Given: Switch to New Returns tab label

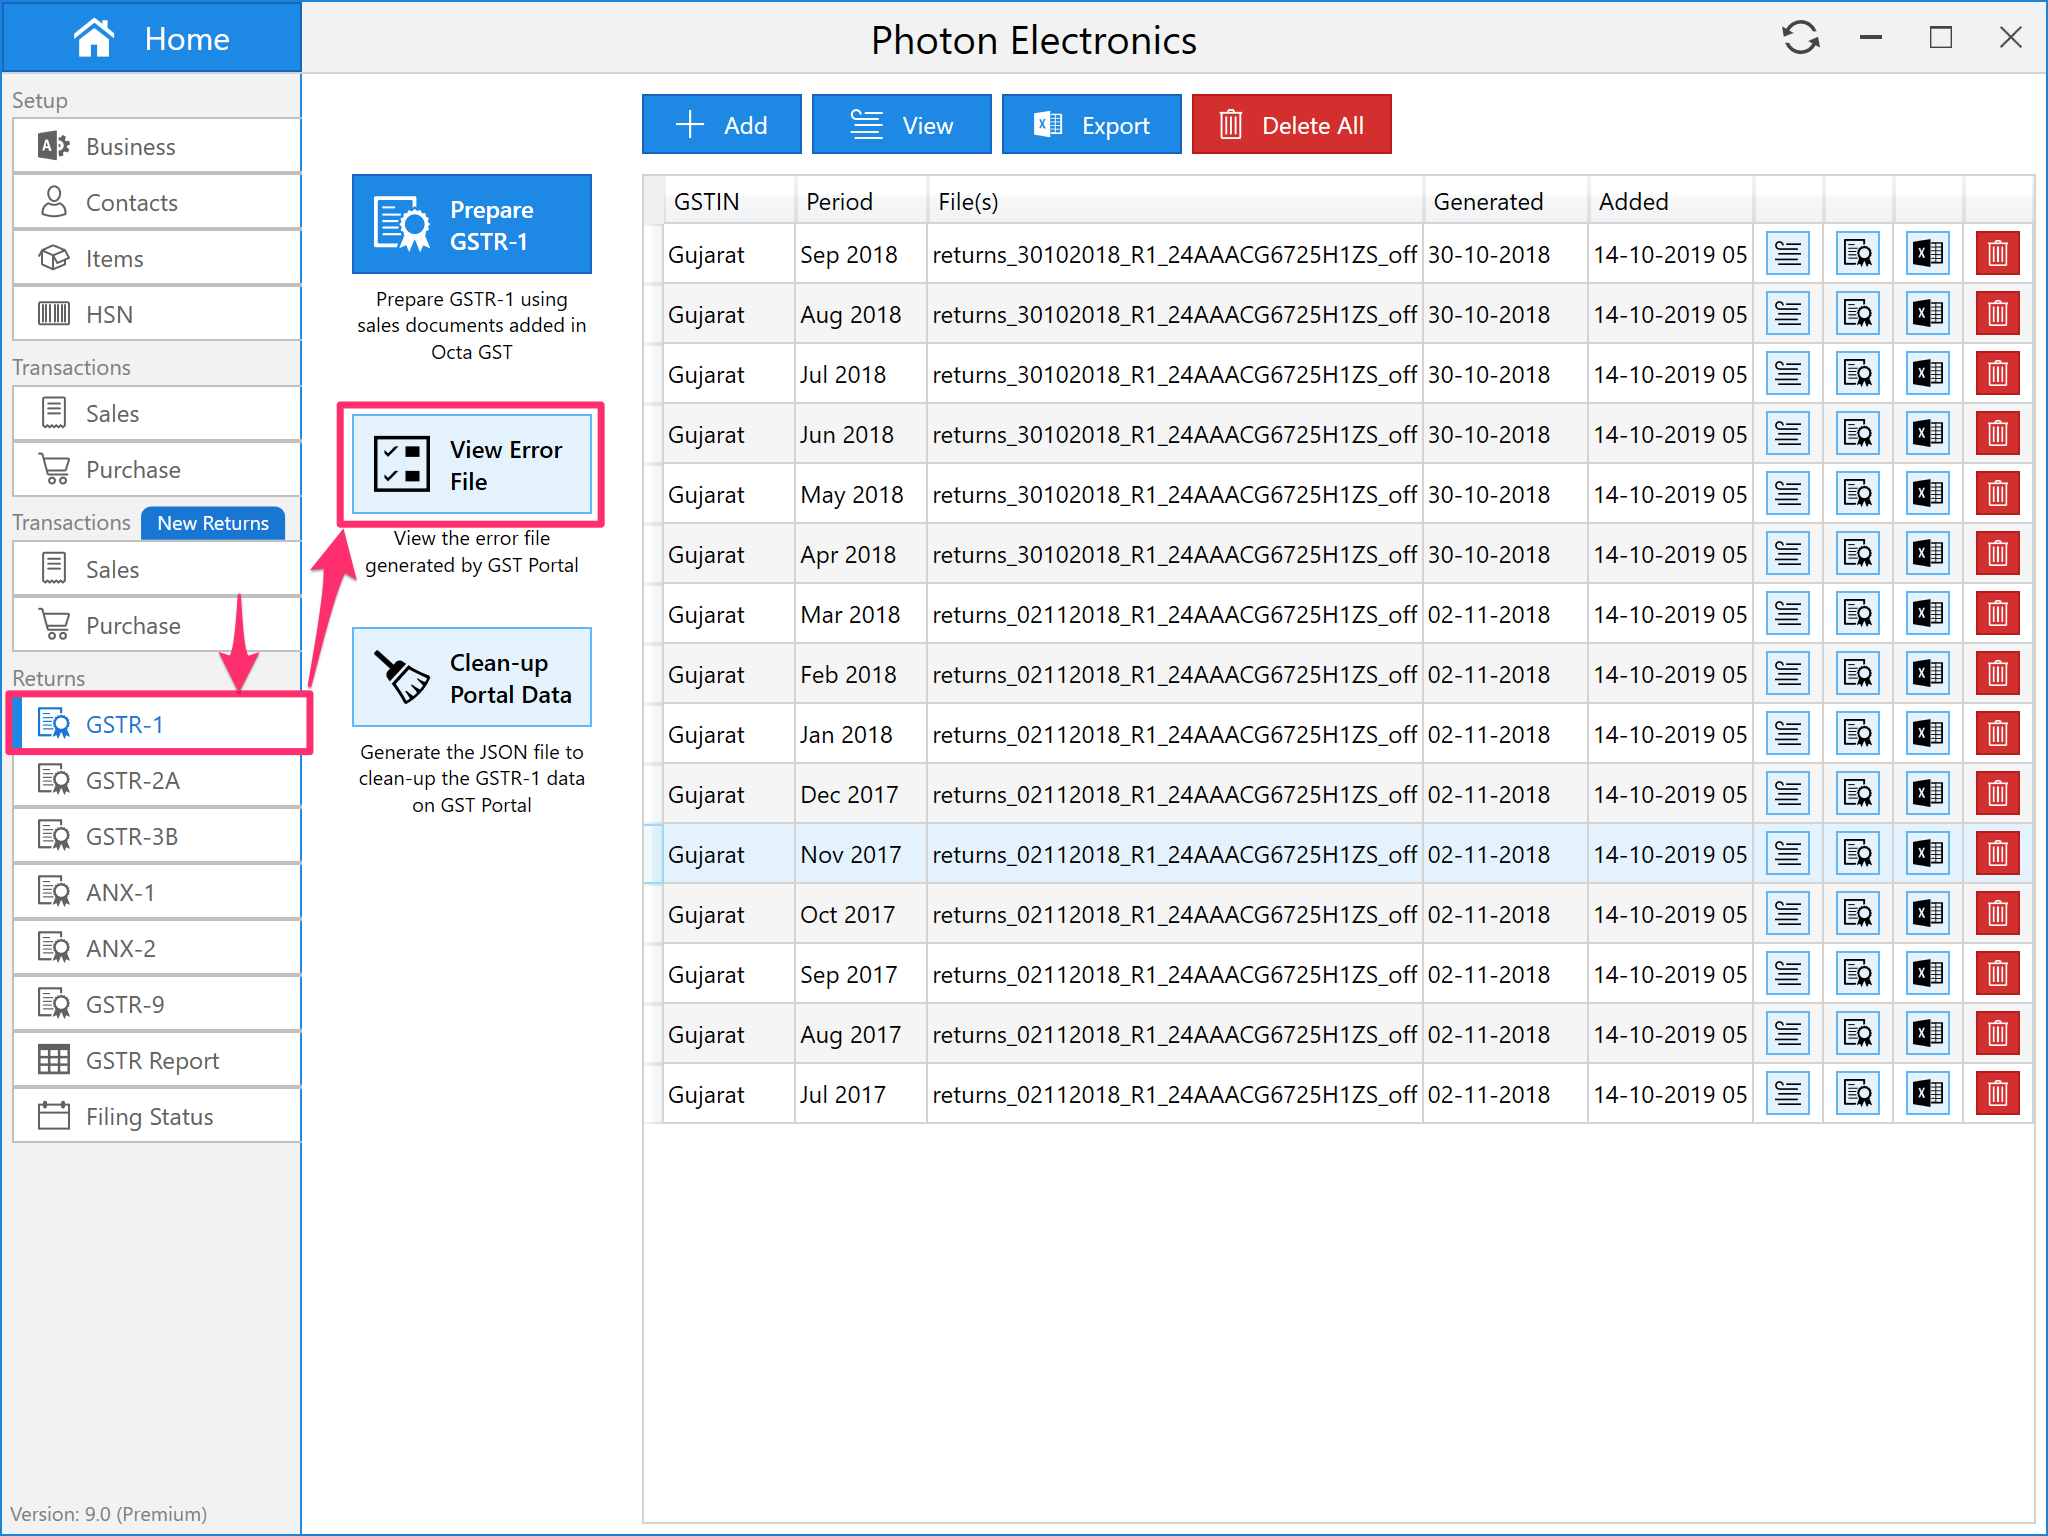Looking at the screenshot, I should (212, 523).
